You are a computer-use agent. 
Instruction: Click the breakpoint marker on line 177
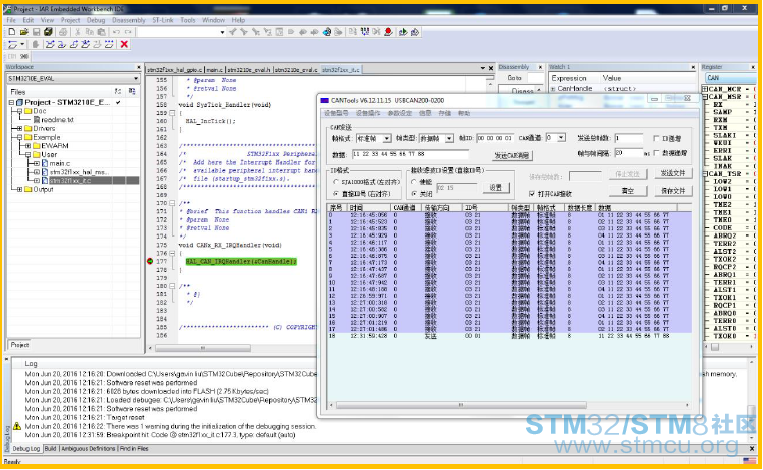tap(150, 261)
